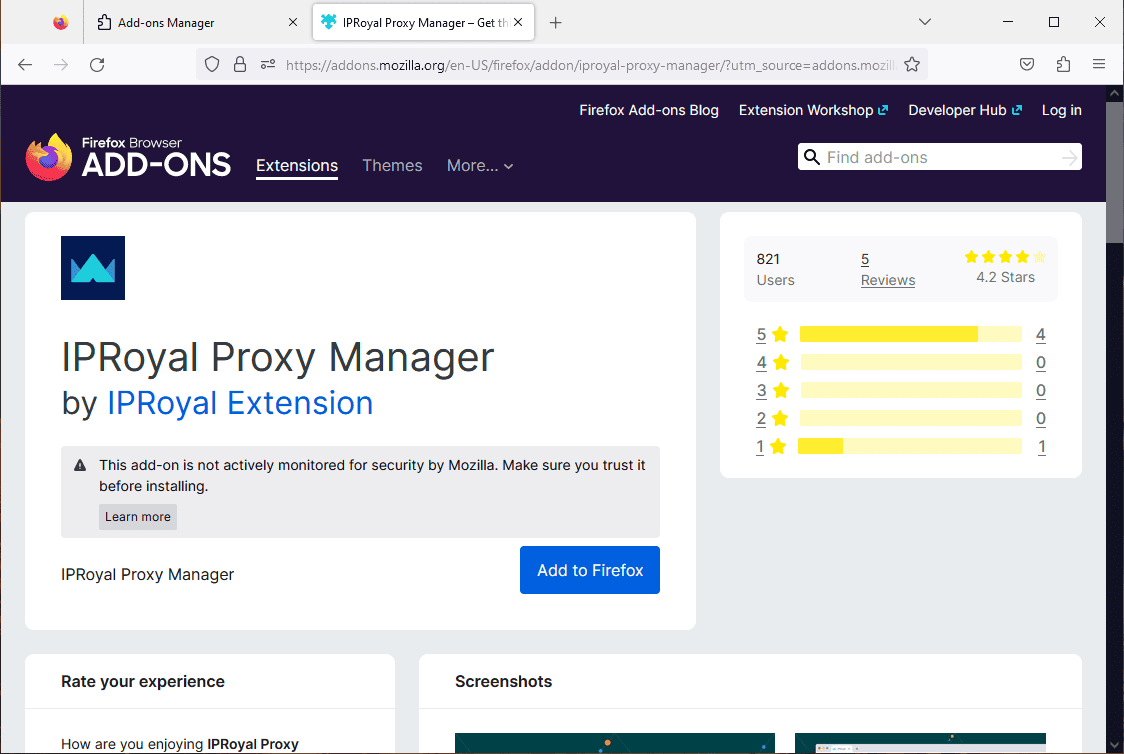The width and height of the screenshot is (1124, 754).
Task: Open the Firefox application menu
Action: click(x=1099, y=65)
